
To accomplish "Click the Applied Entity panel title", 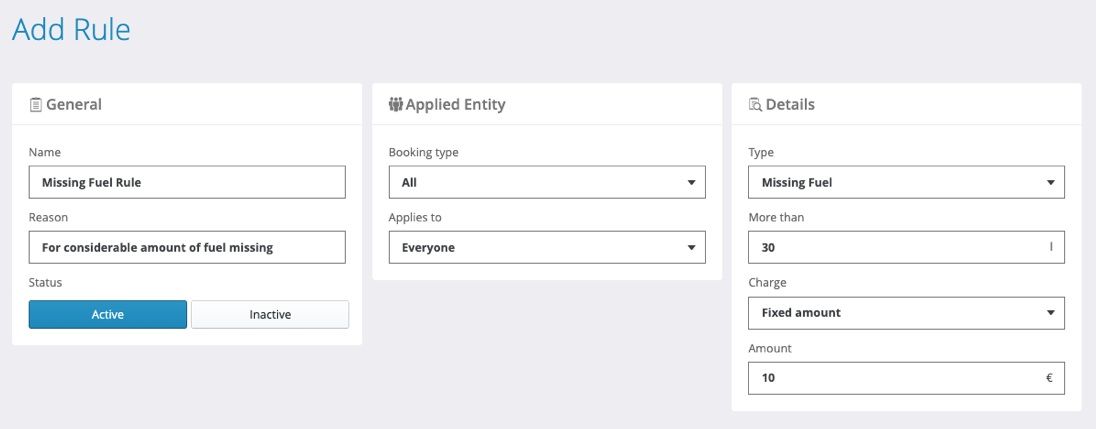I will tap(455, 104).
